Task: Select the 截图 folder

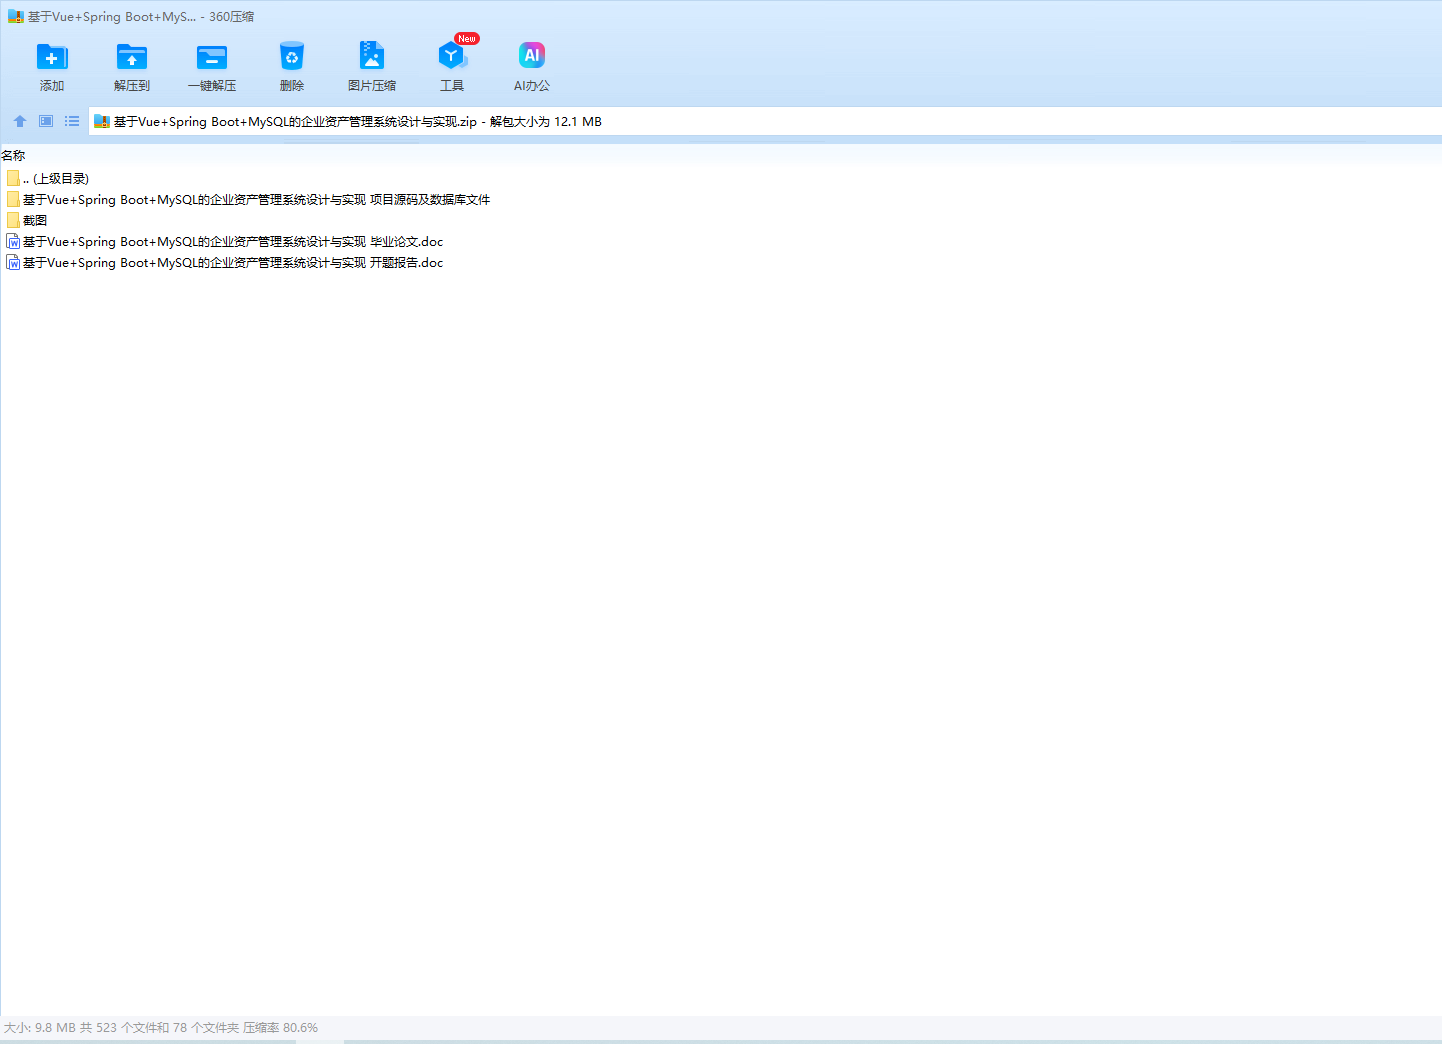Action: click(x=35, y=221)
